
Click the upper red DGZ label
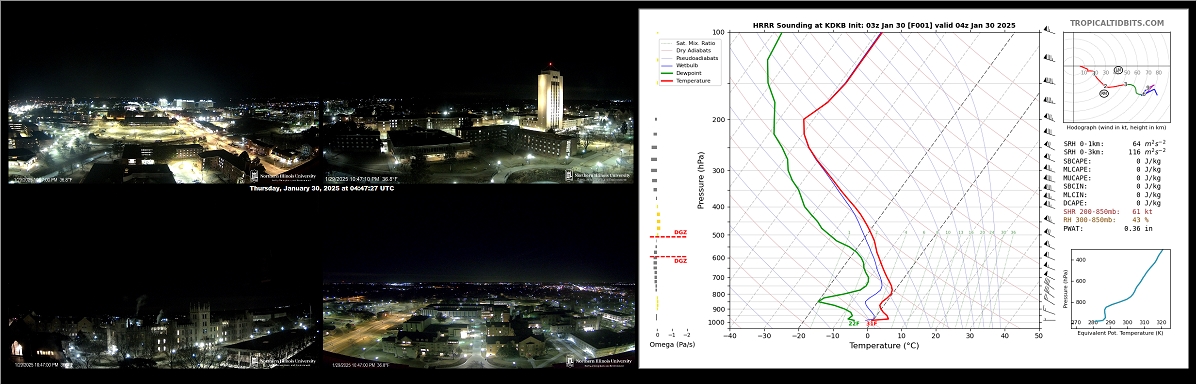680,232
